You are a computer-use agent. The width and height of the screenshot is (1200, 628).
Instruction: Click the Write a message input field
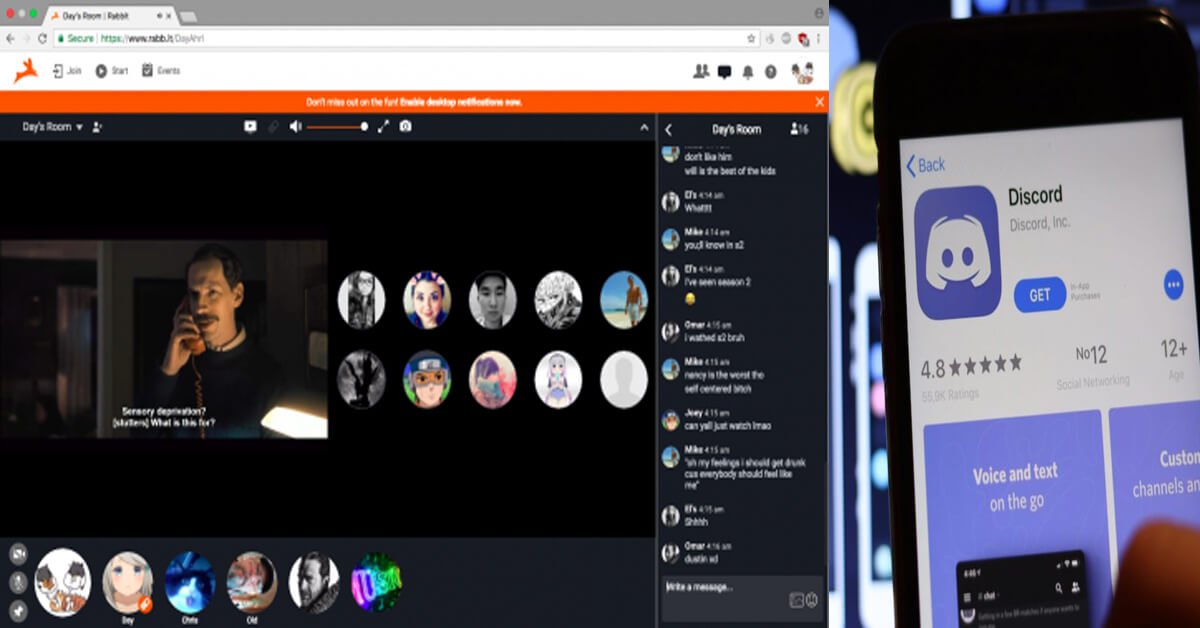725,587
